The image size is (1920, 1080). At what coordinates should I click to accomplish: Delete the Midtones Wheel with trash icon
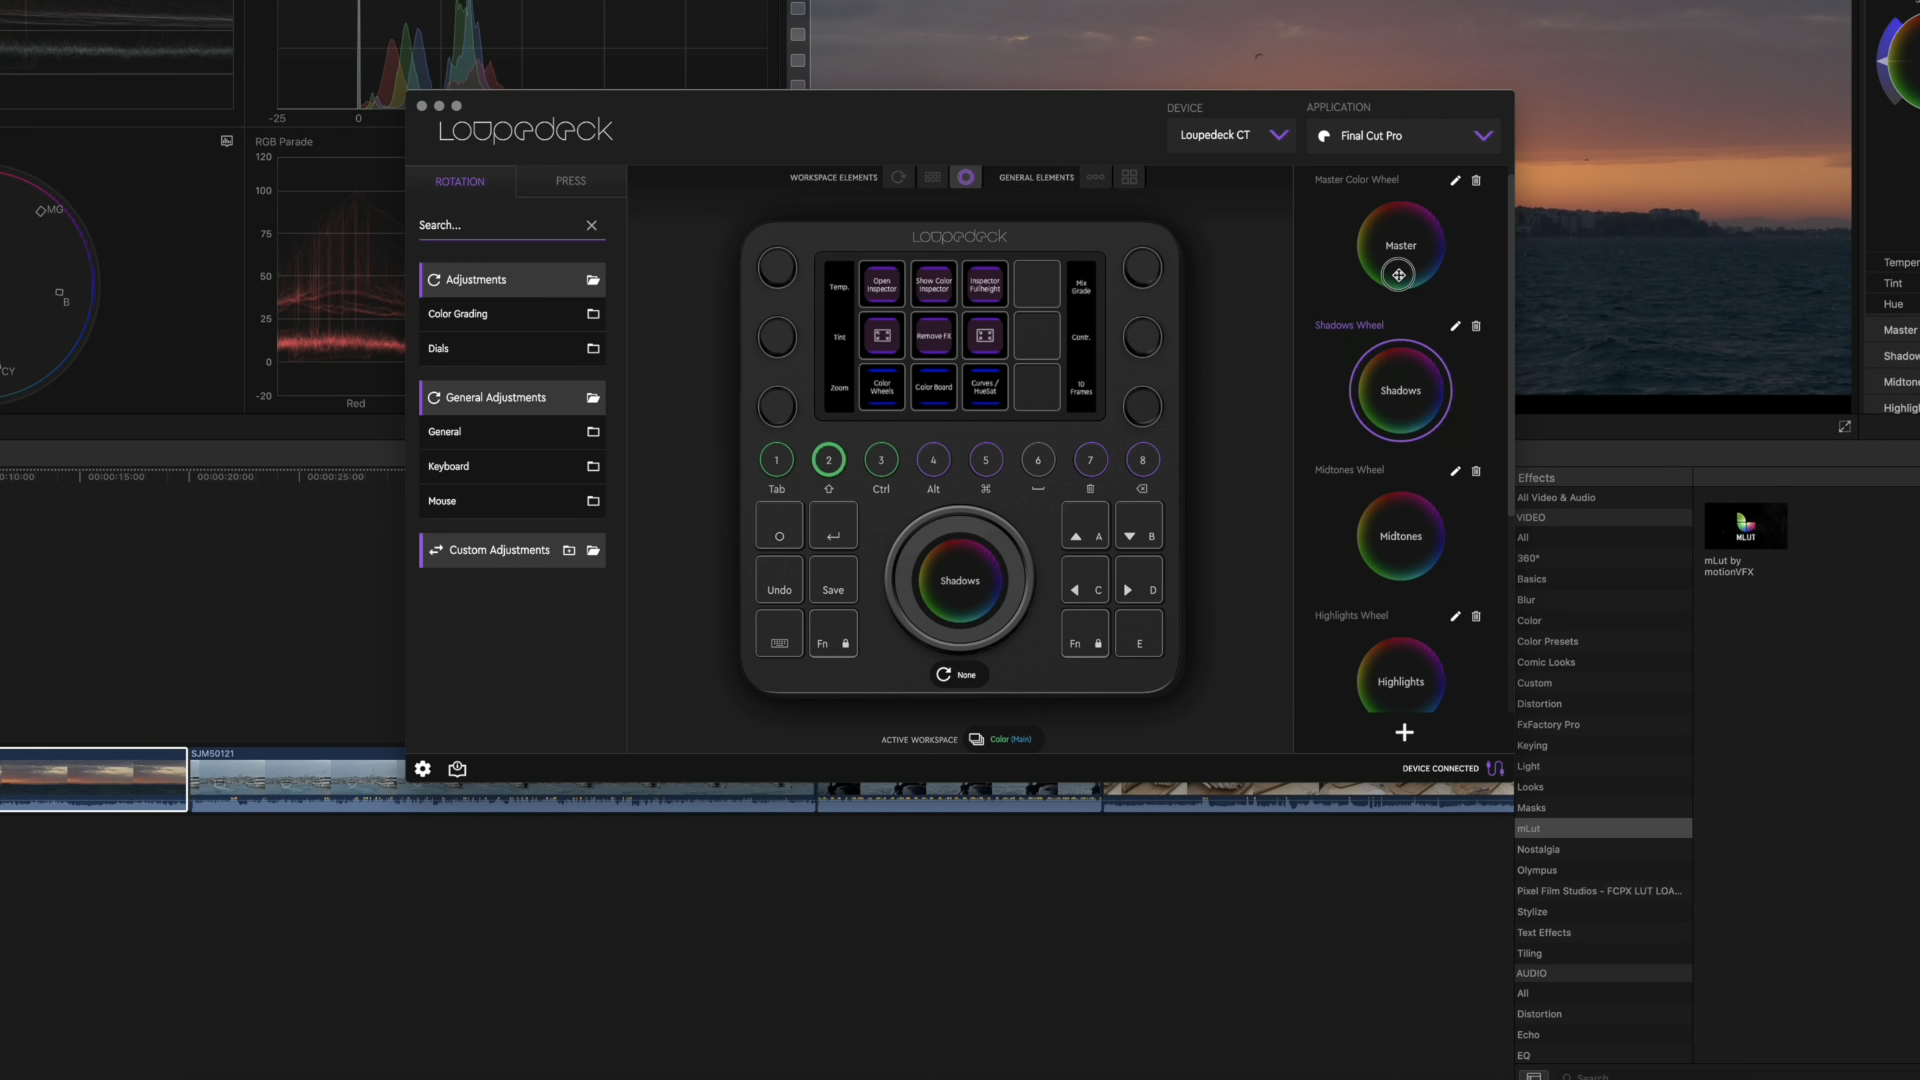click(1476, 471)
